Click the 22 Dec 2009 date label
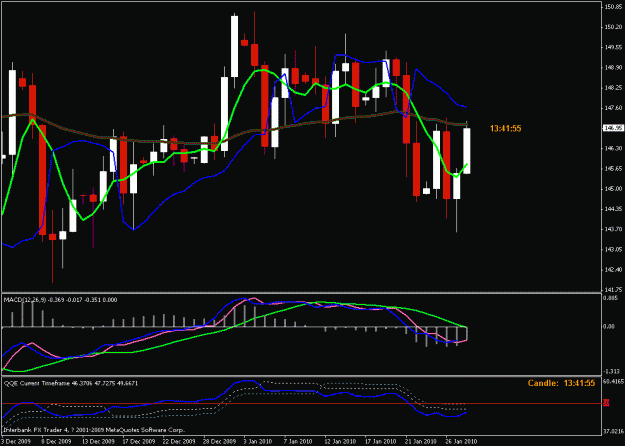 click(179, 442)
